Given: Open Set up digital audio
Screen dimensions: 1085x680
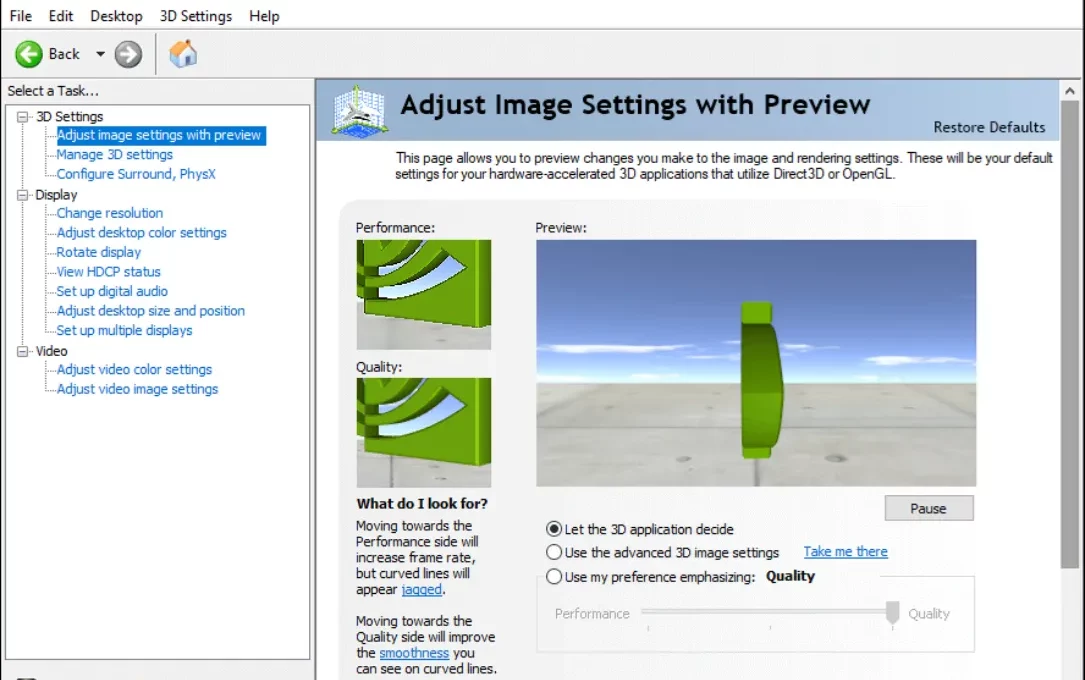Looking at the screenshot, I should pyautogui.click(x=112, y=291).
